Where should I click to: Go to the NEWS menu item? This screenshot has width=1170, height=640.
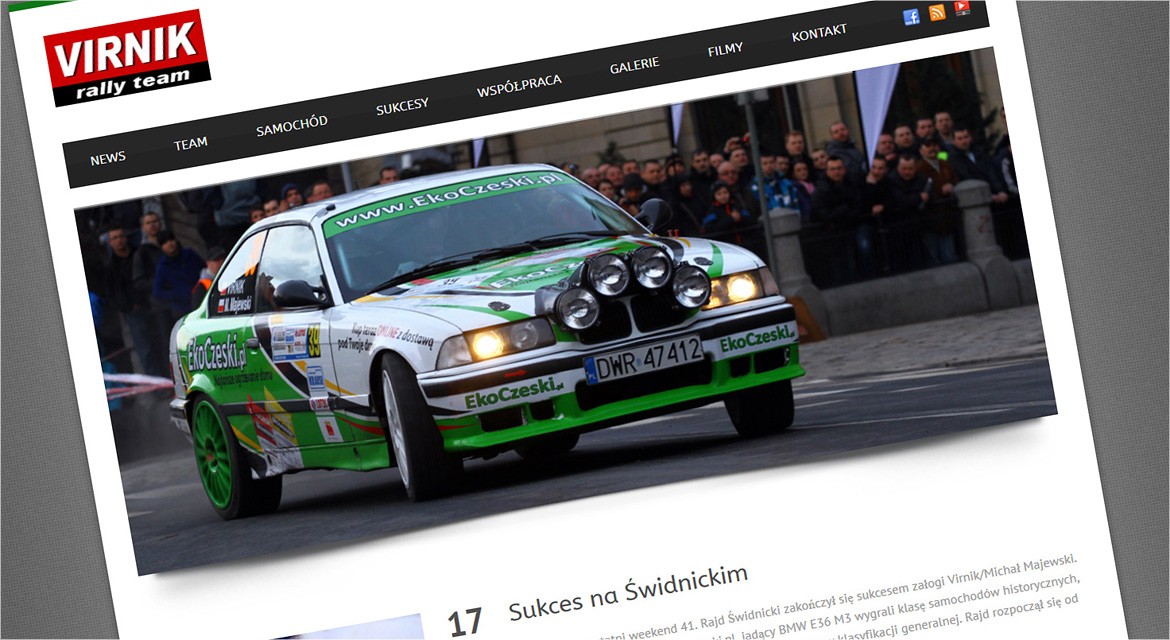pos(108,158)
